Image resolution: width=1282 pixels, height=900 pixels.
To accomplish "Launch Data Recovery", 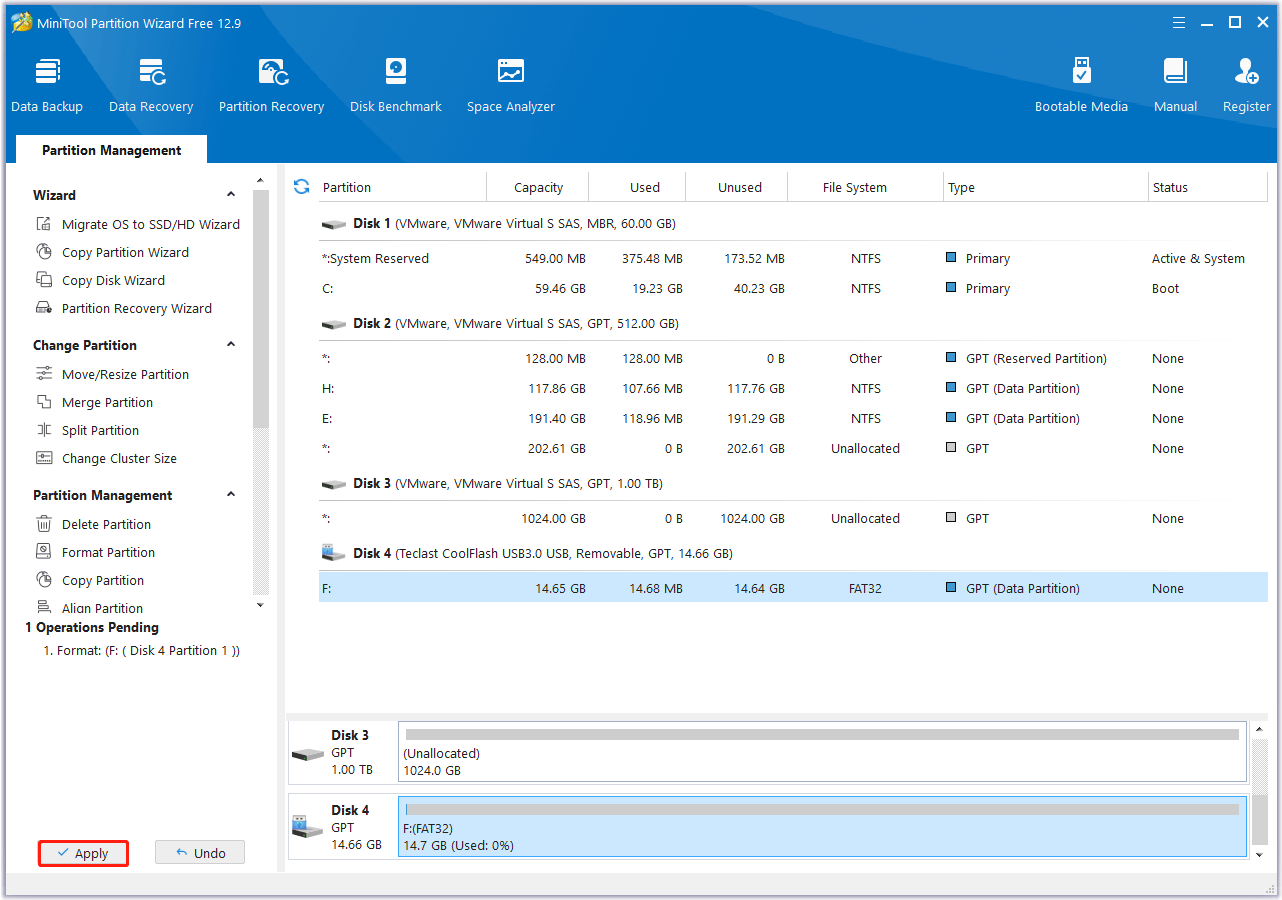I will (x=151, y=86).
